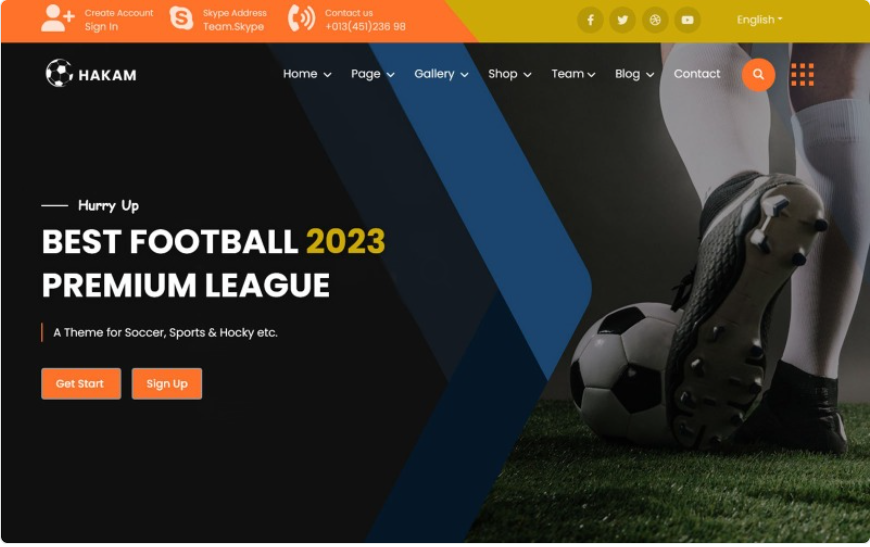Click the Create Account Sign In link
Screen dimensions: 870x547
[x=119, y=19]
